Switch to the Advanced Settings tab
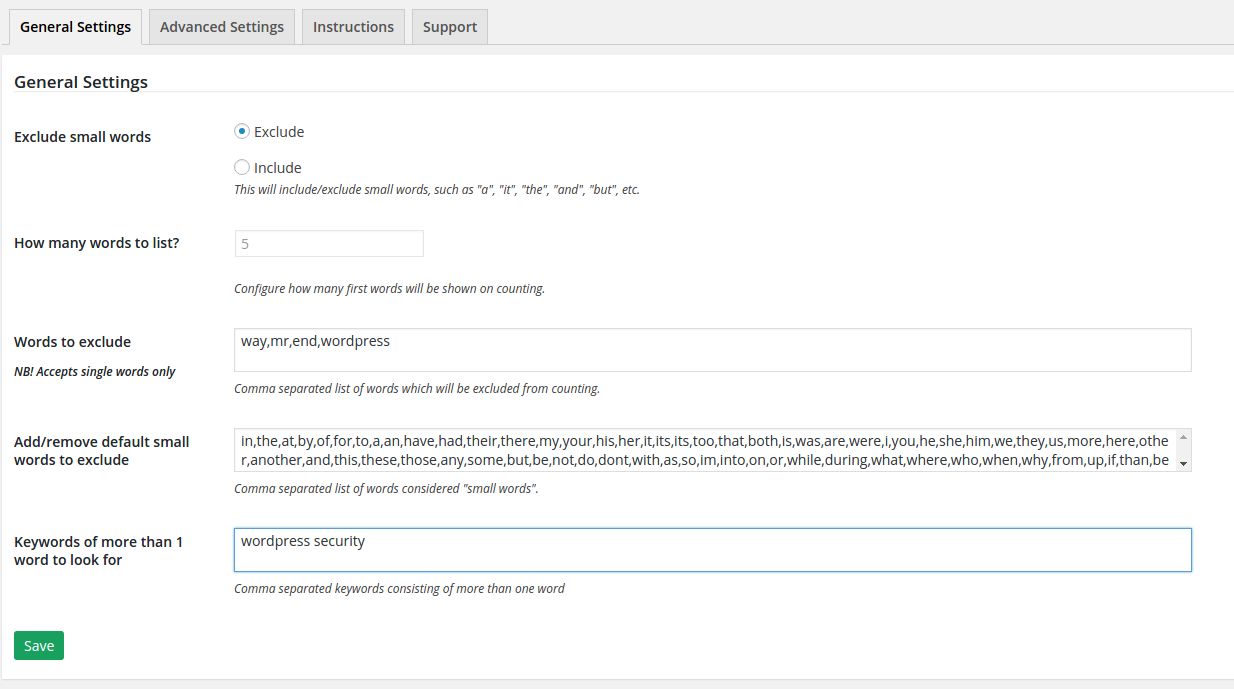 click(222, 27)
